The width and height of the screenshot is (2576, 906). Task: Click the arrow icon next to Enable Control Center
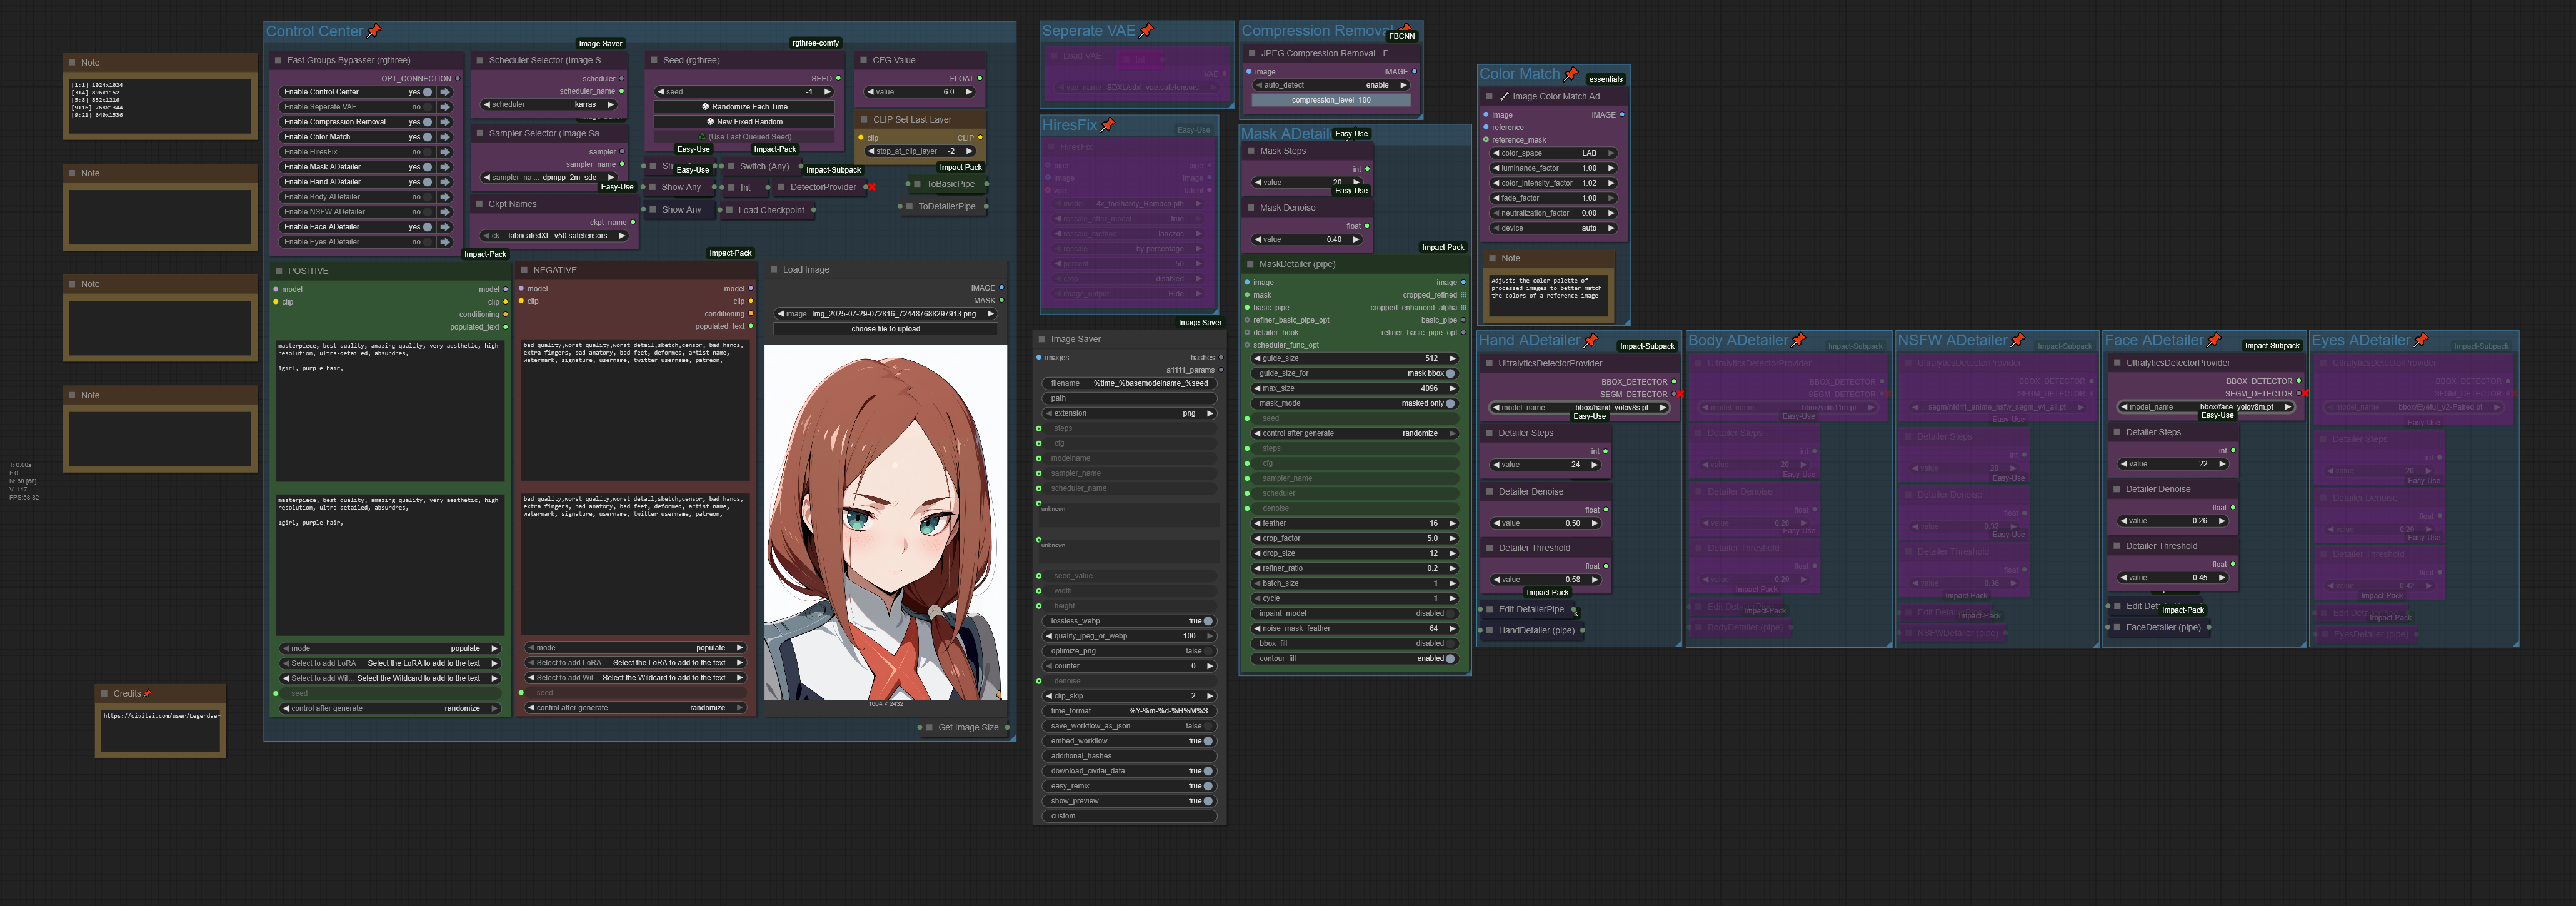point(445,92)
